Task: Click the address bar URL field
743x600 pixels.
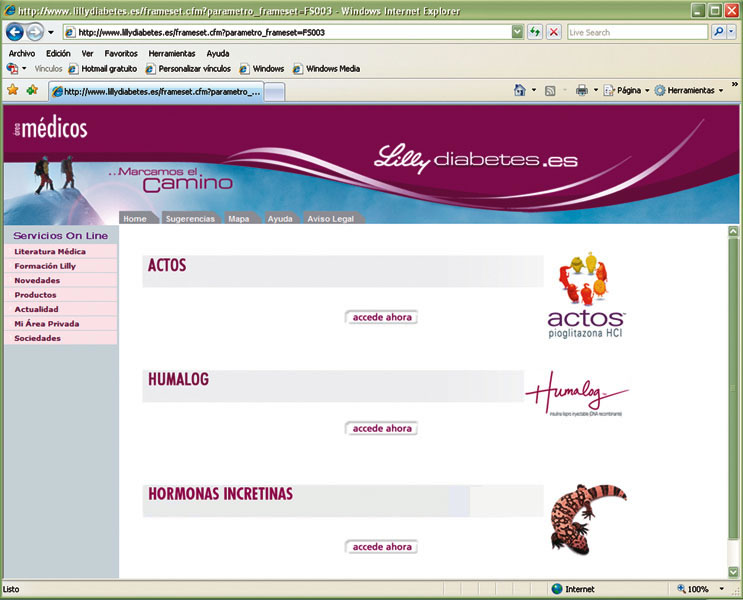Action: 288,32
